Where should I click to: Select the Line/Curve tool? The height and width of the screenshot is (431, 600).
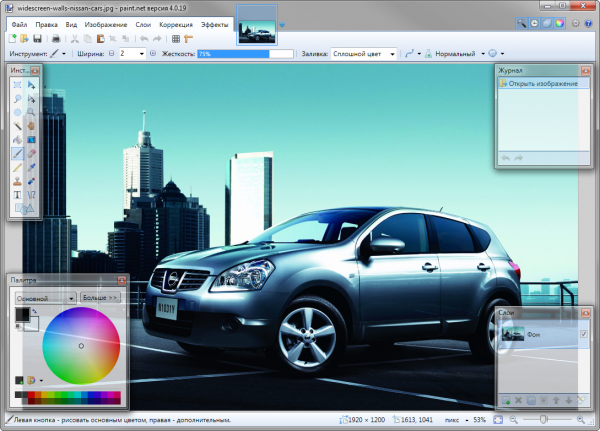31,195
